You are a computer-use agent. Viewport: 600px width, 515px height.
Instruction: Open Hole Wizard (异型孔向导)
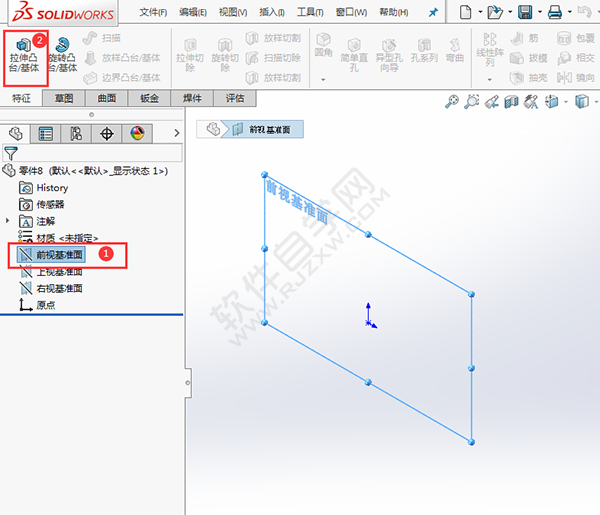389,55
